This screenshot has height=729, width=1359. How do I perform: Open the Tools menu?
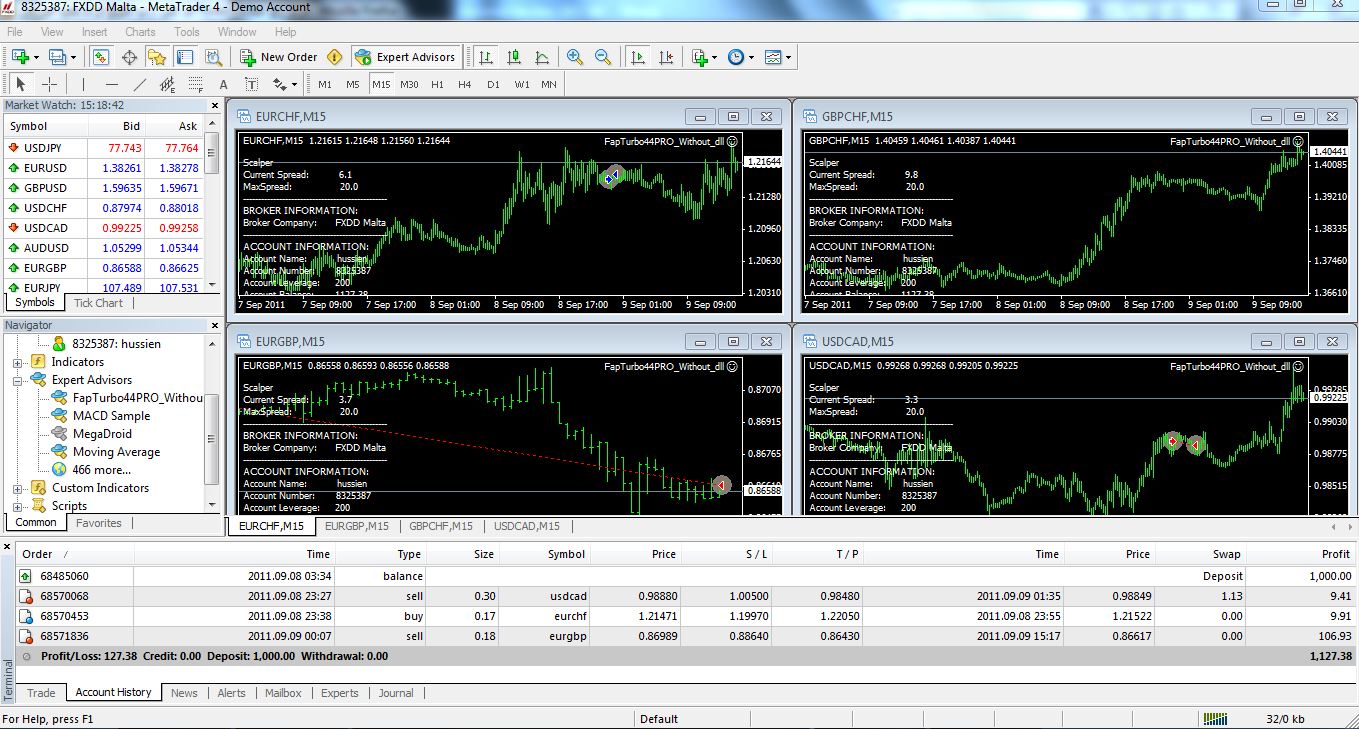187,32
